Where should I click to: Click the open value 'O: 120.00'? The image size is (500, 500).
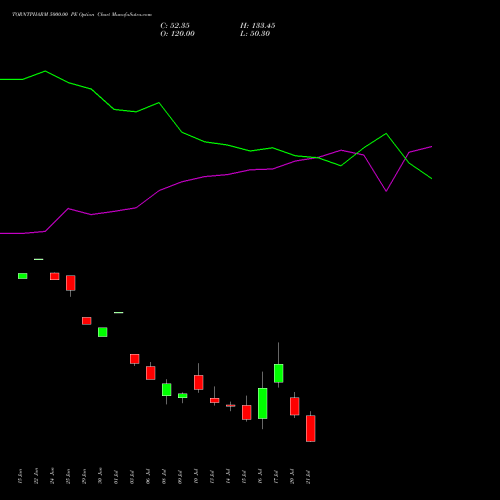(x=177, y=34)
